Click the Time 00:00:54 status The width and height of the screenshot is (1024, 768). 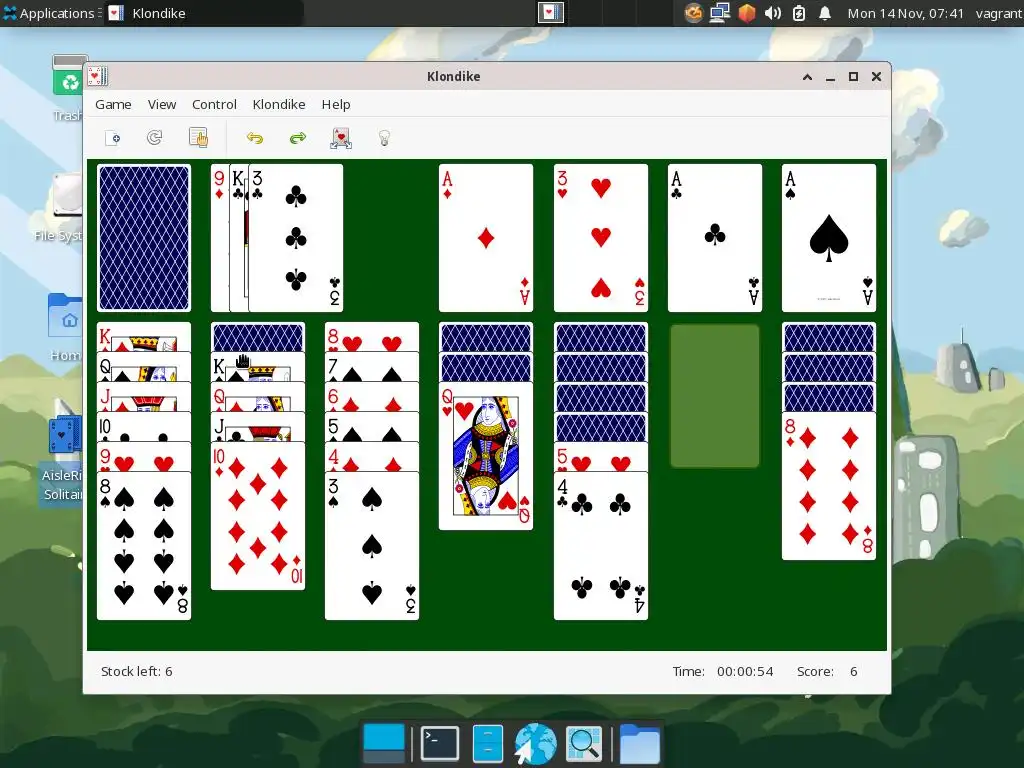(723, 671)
